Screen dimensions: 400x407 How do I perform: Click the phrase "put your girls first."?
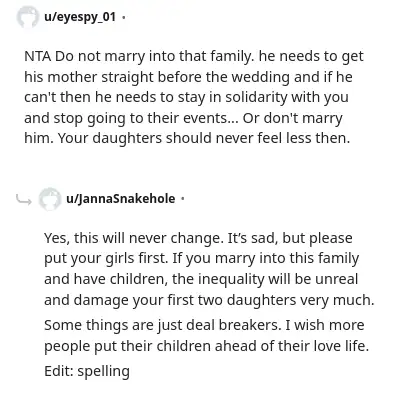pyautogui.click(x=106, y=258)
